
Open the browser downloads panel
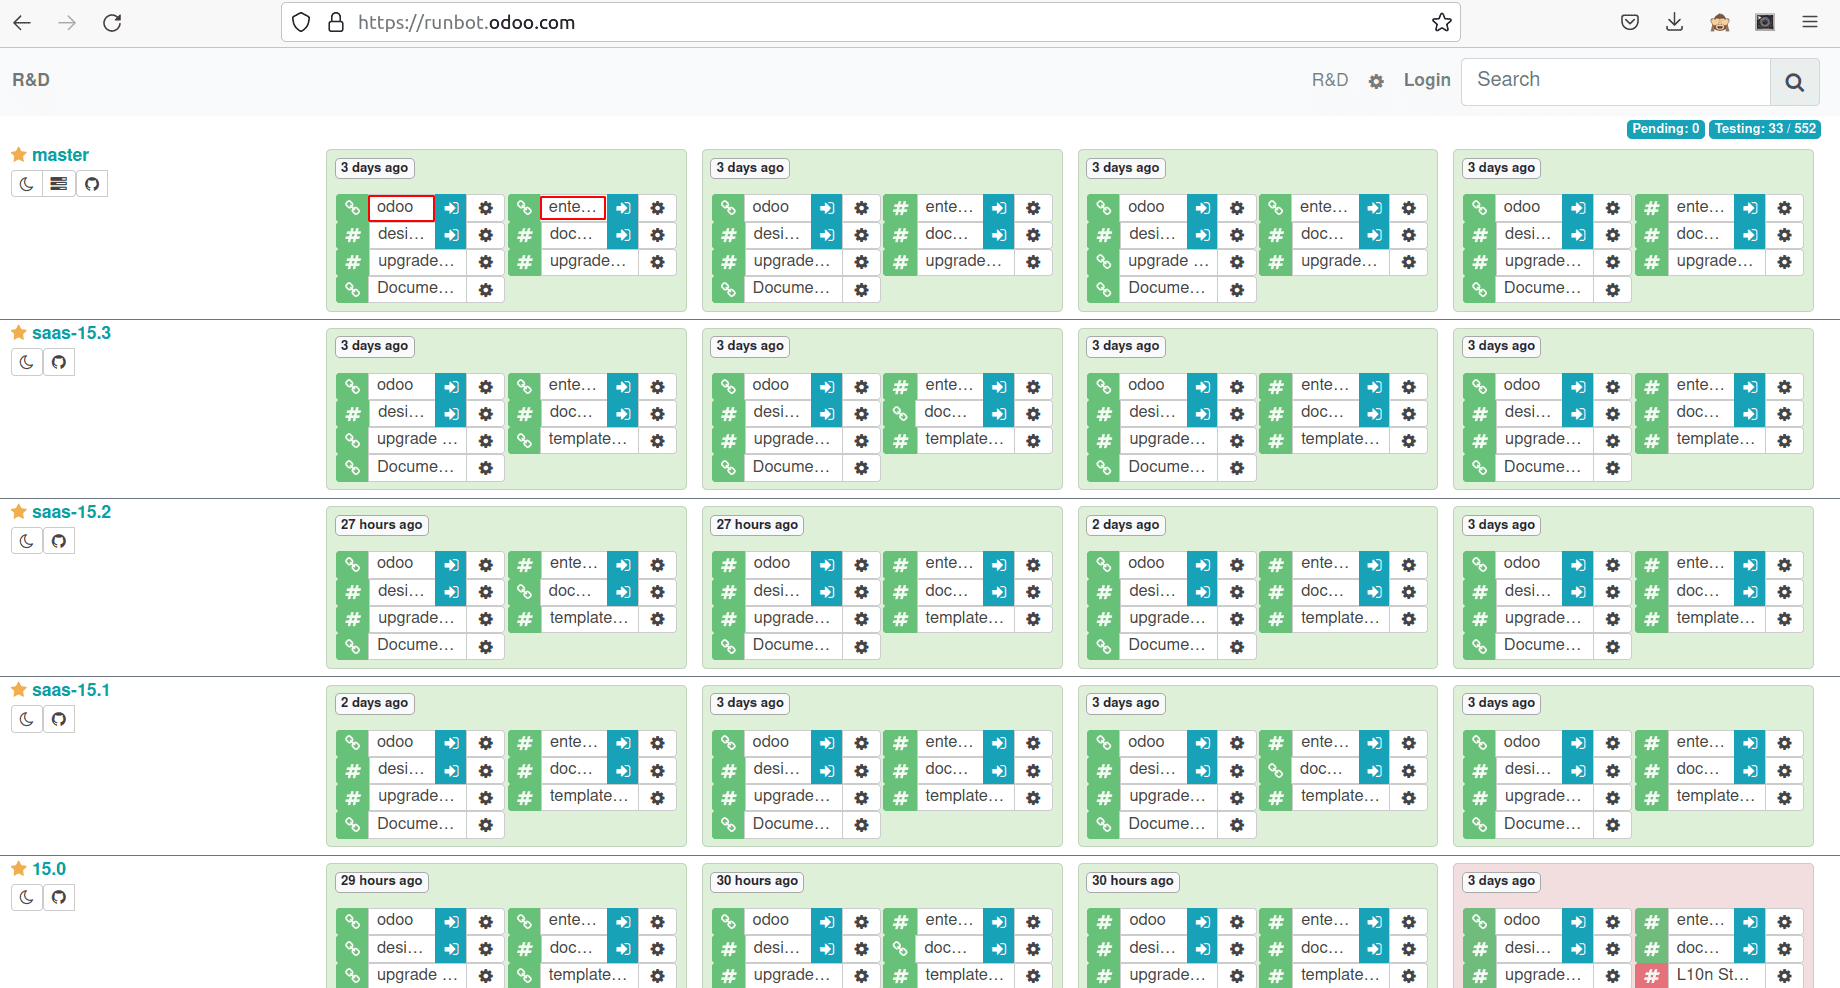pos(1675,22)
